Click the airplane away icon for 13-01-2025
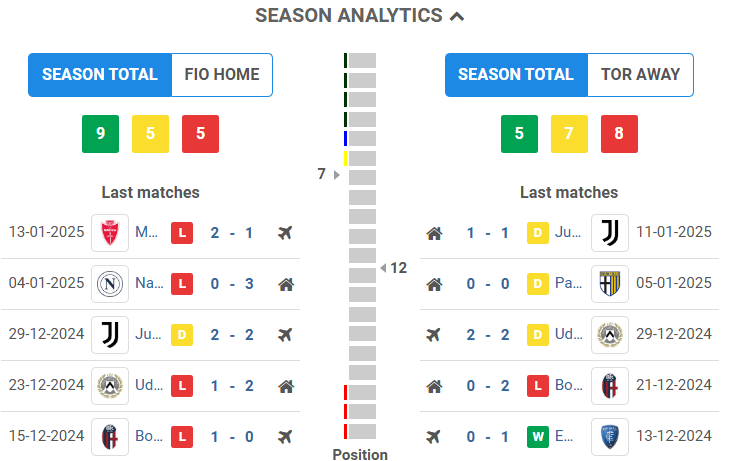Viewport: 730px width, 461px height. tap(286, 233)
